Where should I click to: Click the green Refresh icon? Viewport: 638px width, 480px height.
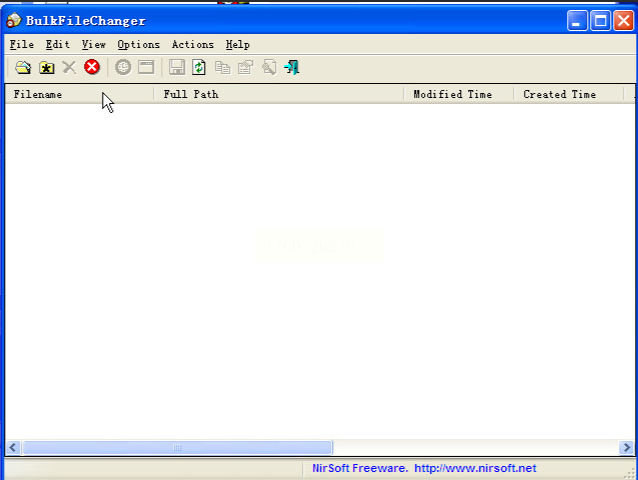tap(199, 67)
